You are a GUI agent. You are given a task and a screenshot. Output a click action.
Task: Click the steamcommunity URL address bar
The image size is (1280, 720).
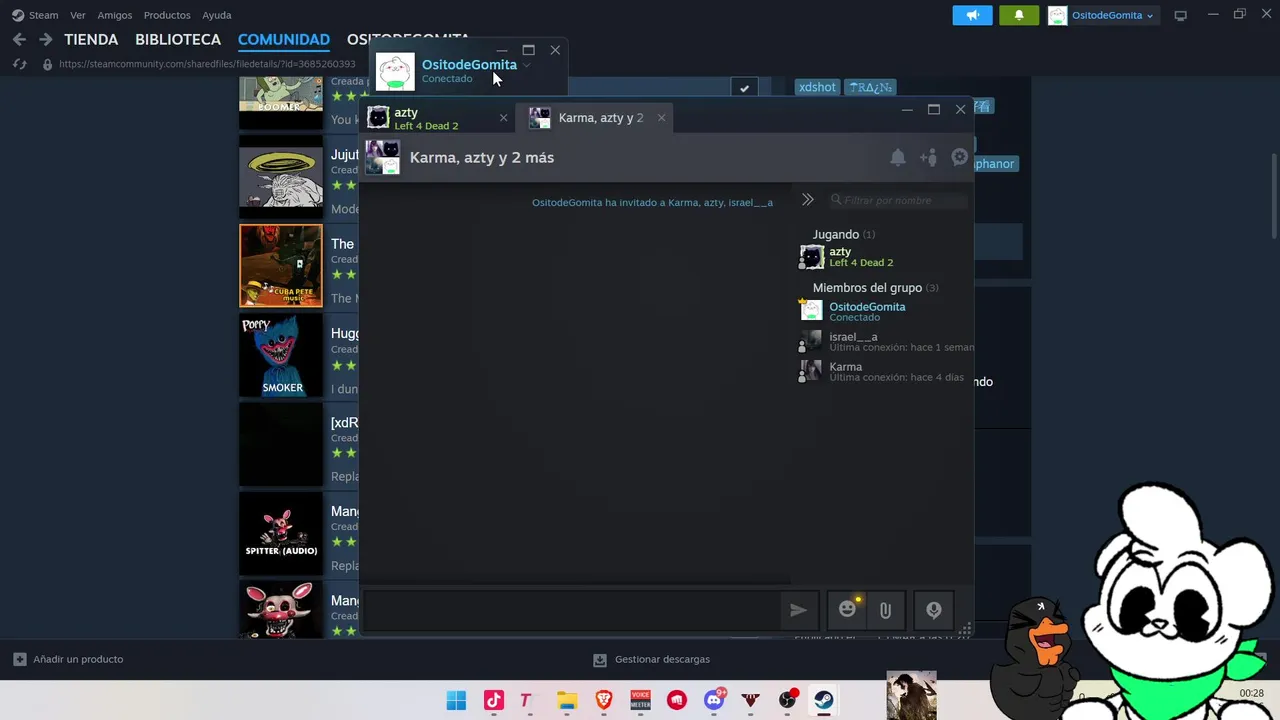point(207,64)
